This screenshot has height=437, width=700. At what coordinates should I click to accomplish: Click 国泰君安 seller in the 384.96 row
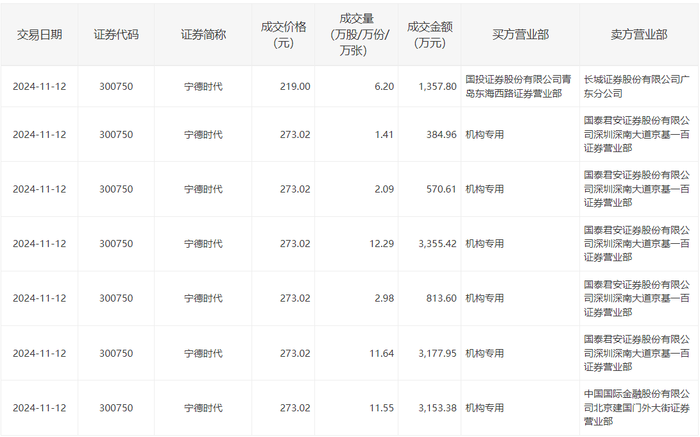(637, 134)
